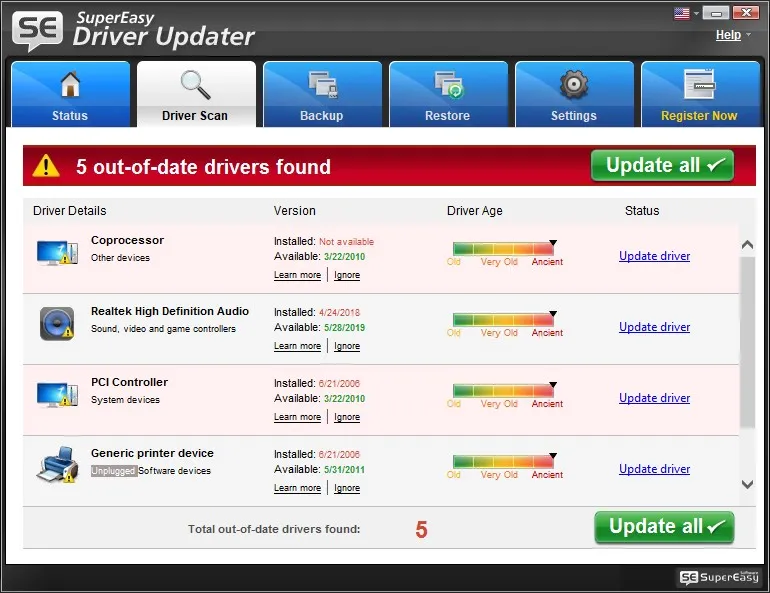Switch to the Status tab
The image size is (770, 593).
pyautogui.click(x=70, y=96)
